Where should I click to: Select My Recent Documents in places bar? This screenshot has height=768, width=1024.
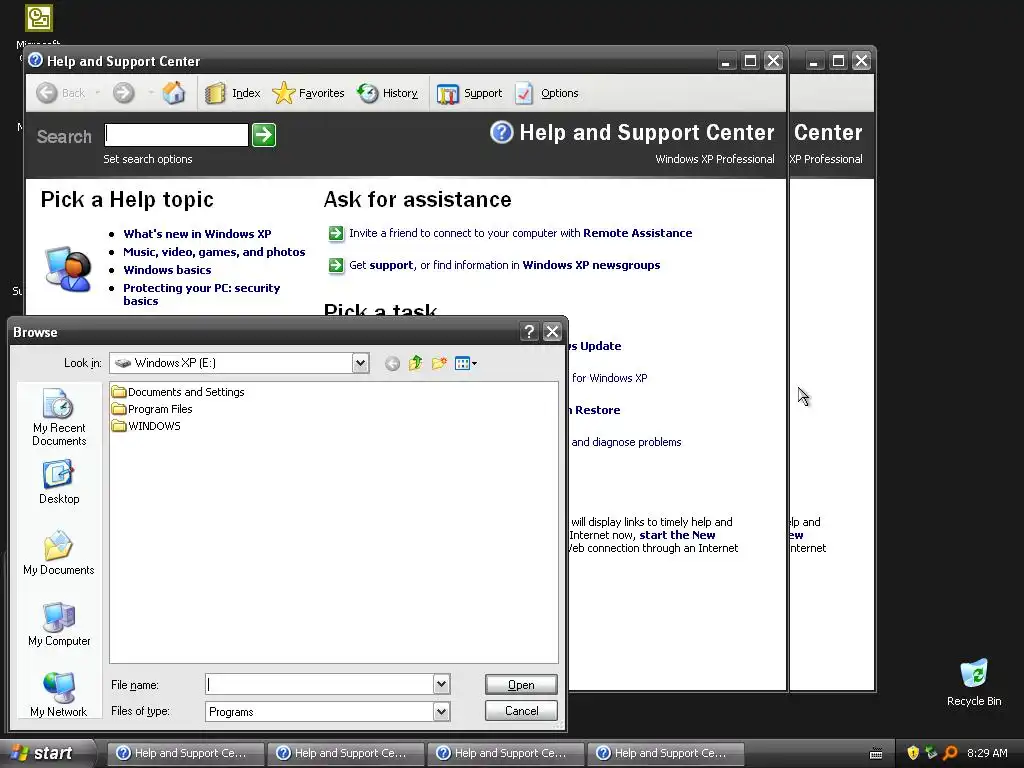point(59,417)
